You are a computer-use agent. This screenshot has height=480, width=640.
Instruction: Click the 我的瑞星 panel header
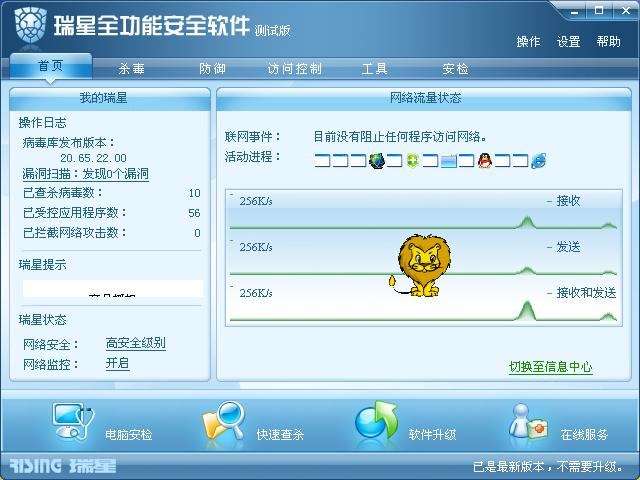(x=110, y=98)
